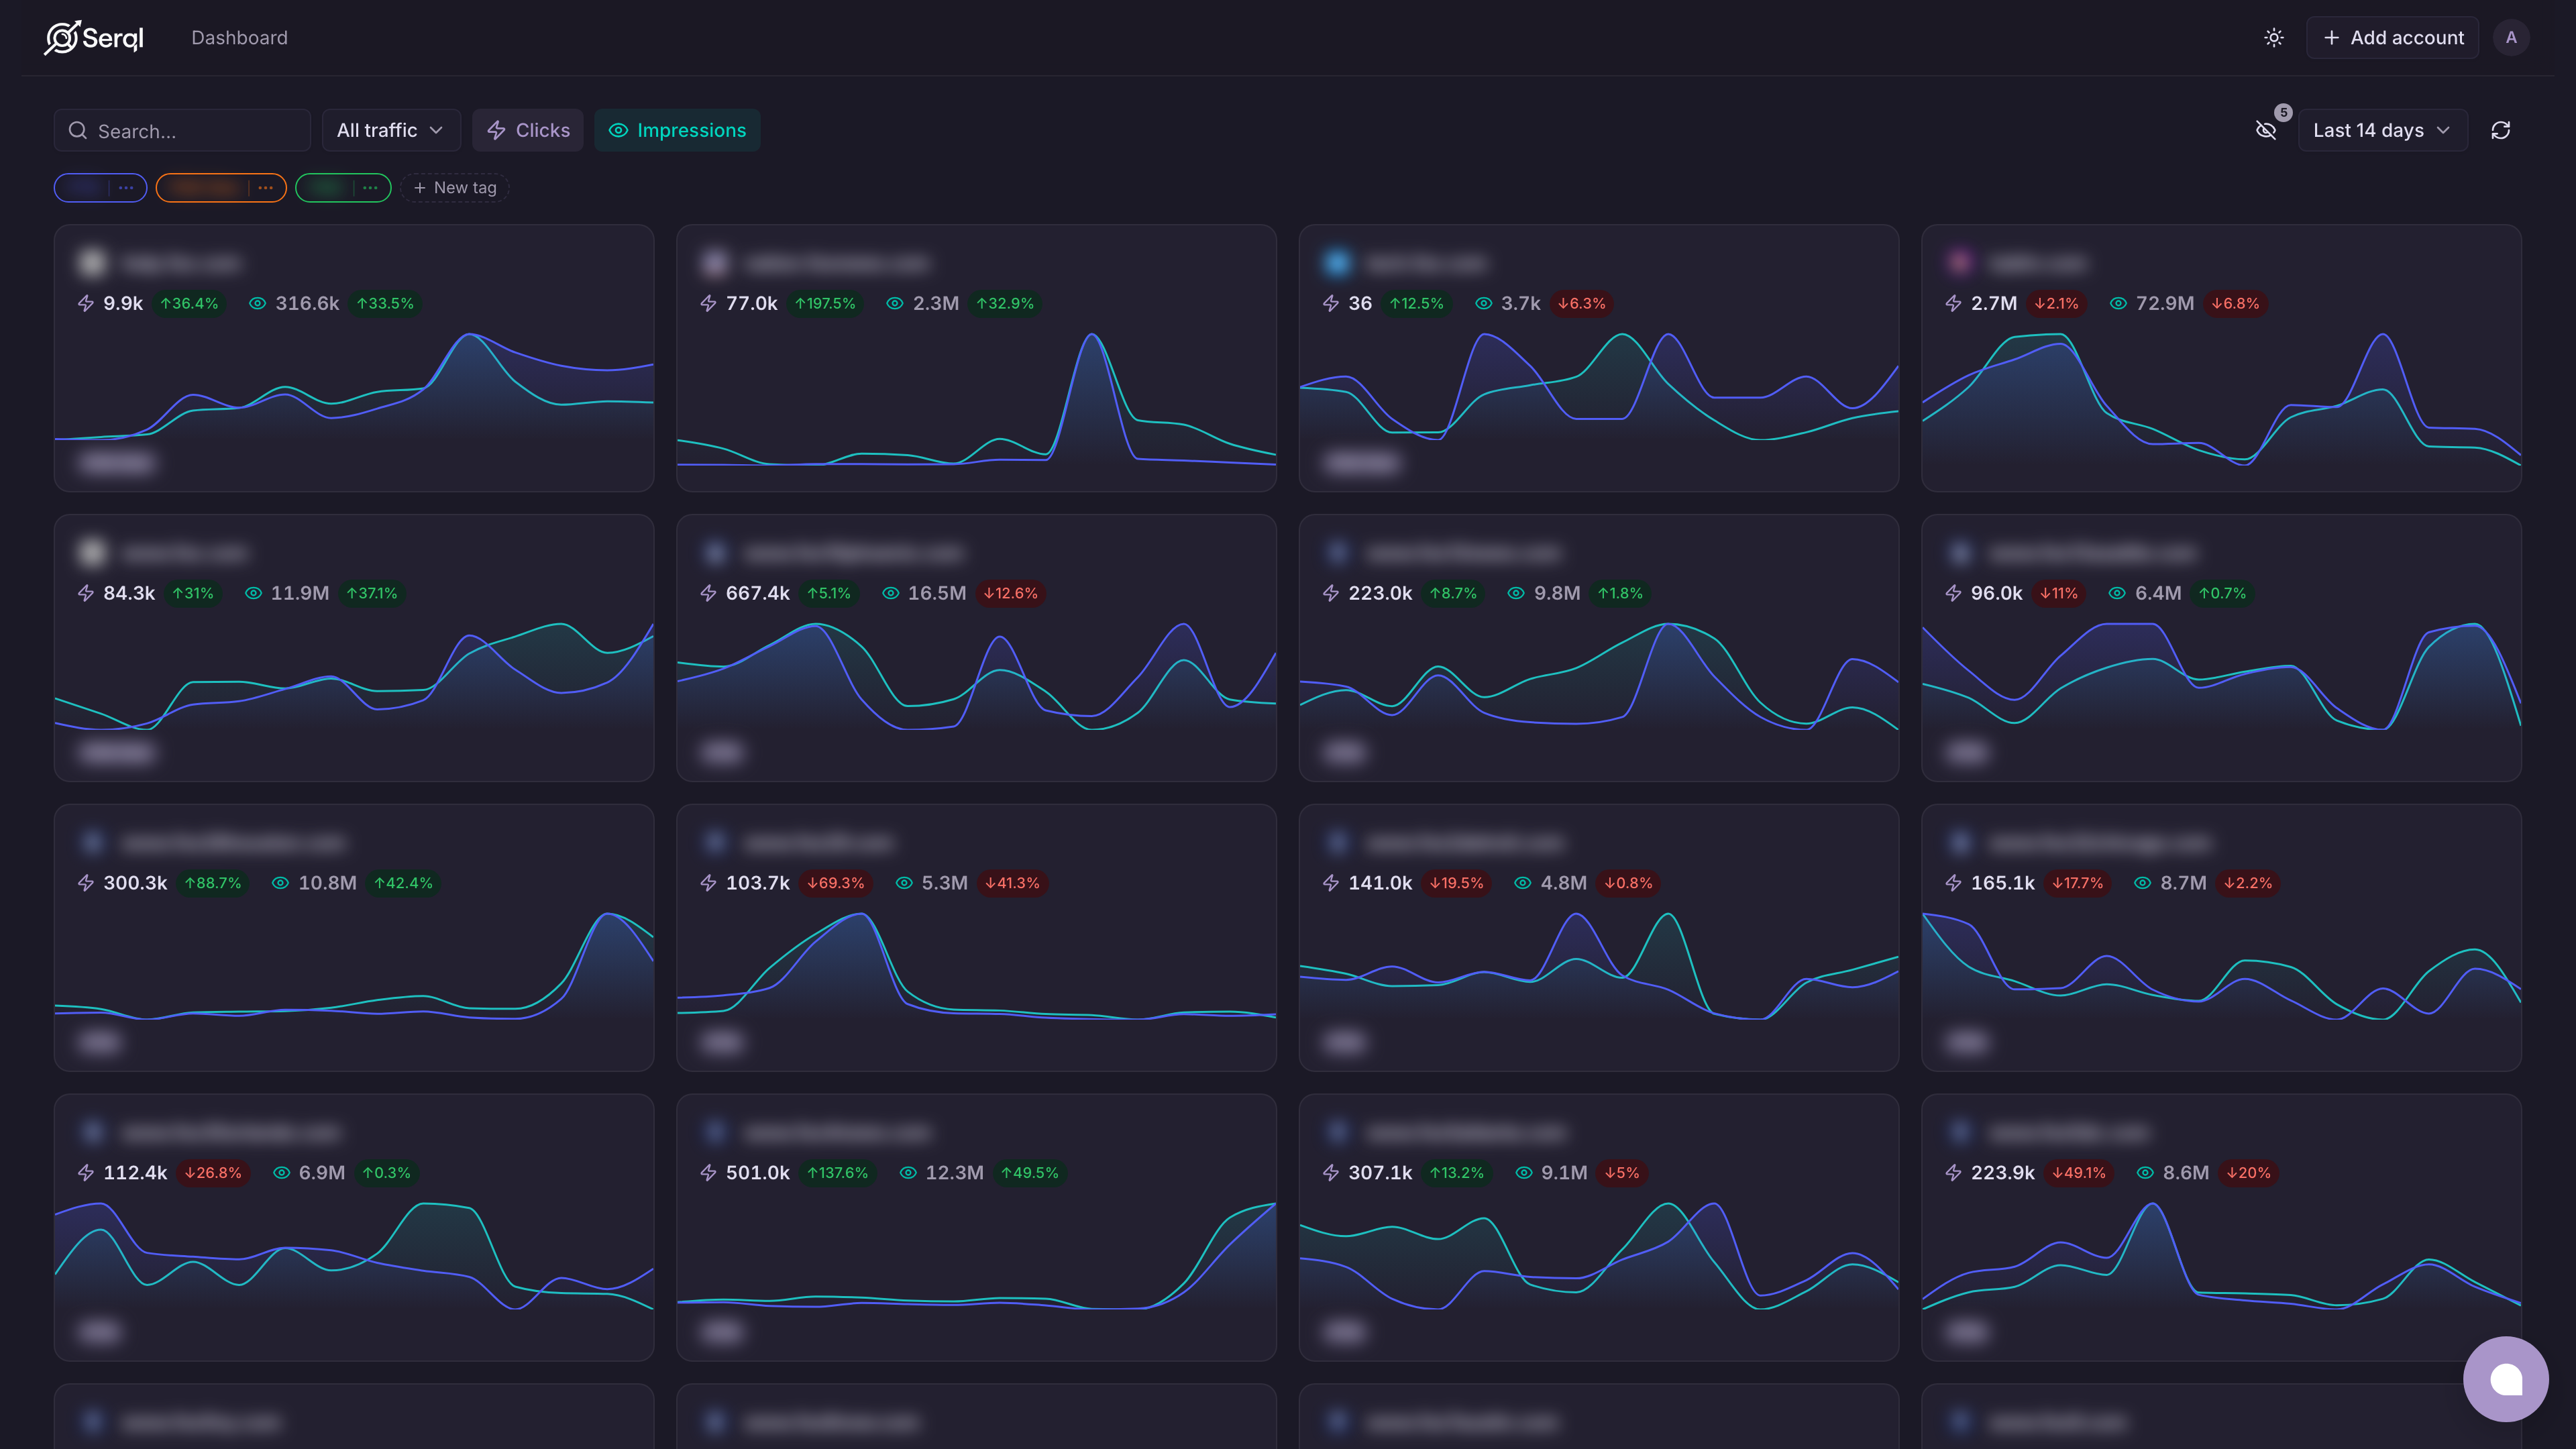Viewport: 2576px width, 1449px height.
Task: Toggle the light/dark theme sun icon
Action: pos(2273,38)
